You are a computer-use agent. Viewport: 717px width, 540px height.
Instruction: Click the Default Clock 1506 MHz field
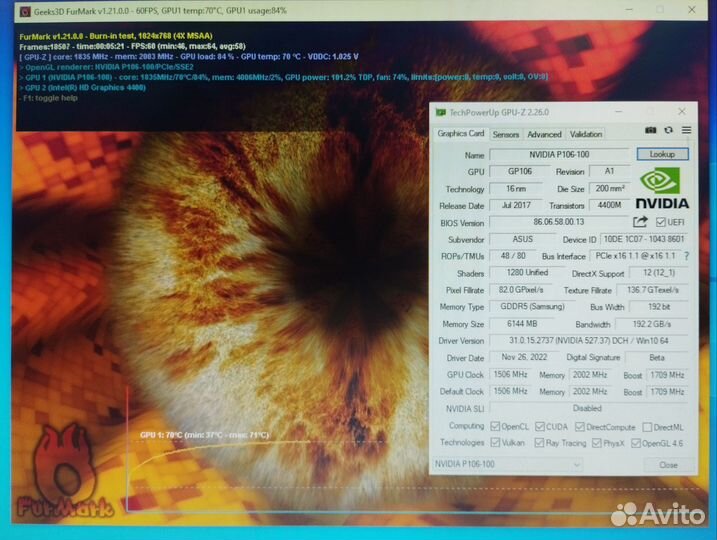(x=510, y=391)
